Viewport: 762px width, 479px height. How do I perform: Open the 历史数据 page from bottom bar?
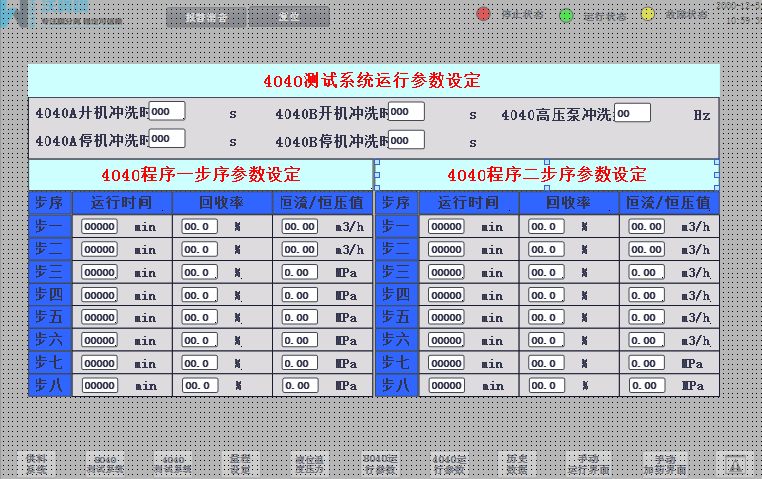(513, 463)
